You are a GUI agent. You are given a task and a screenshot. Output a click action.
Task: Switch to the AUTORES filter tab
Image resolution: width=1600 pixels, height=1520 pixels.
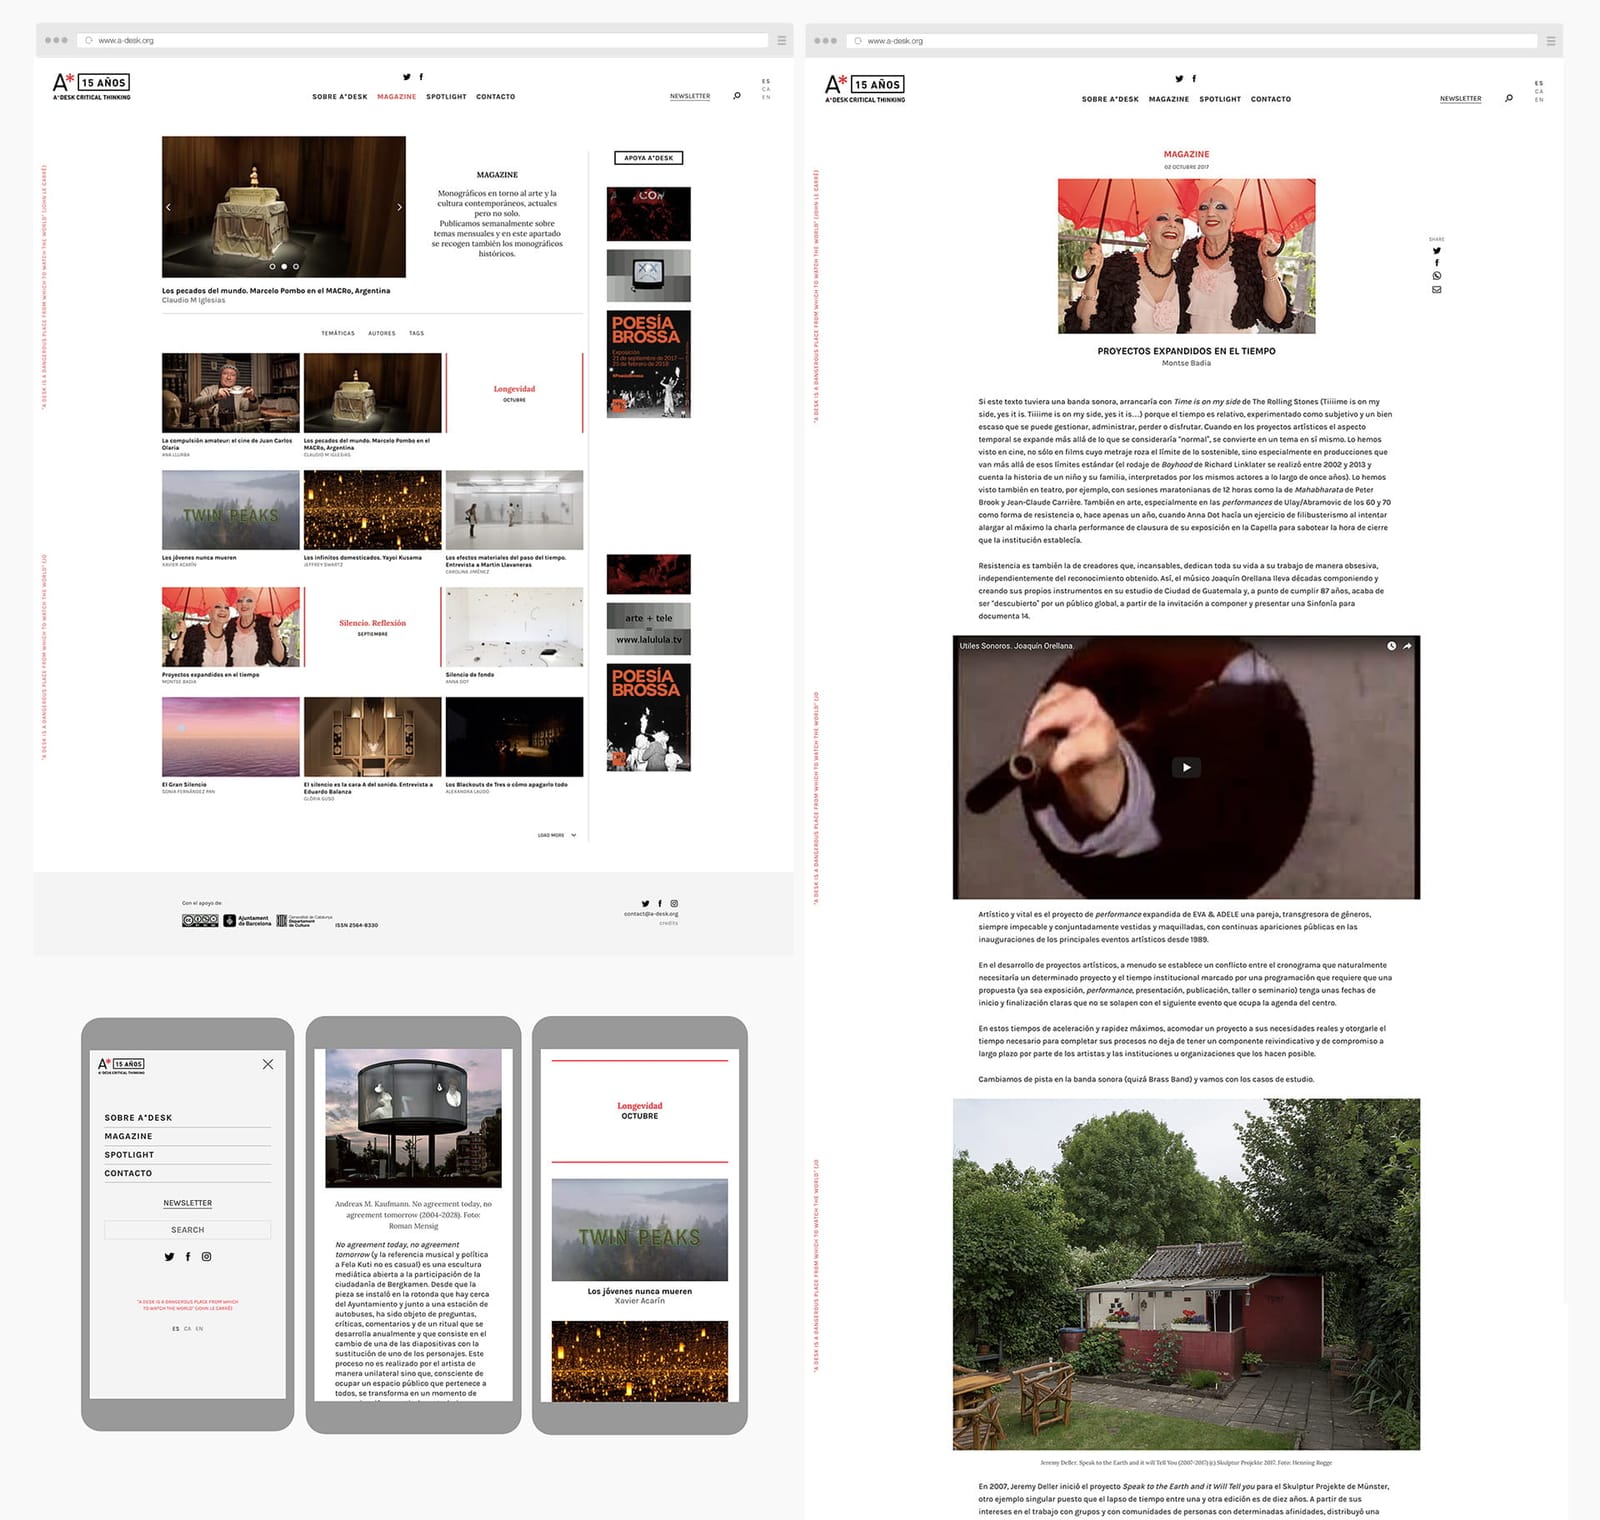coord(381,333)
